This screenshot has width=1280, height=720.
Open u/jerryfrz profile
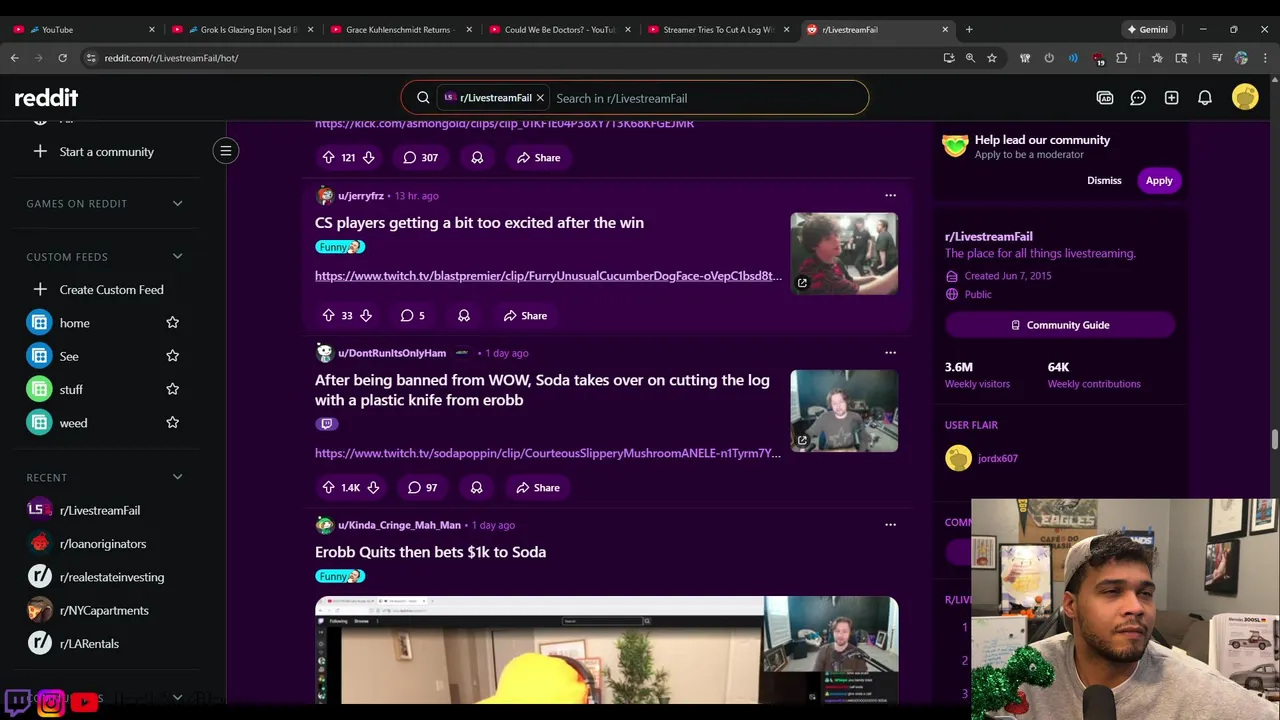(361, 196)
